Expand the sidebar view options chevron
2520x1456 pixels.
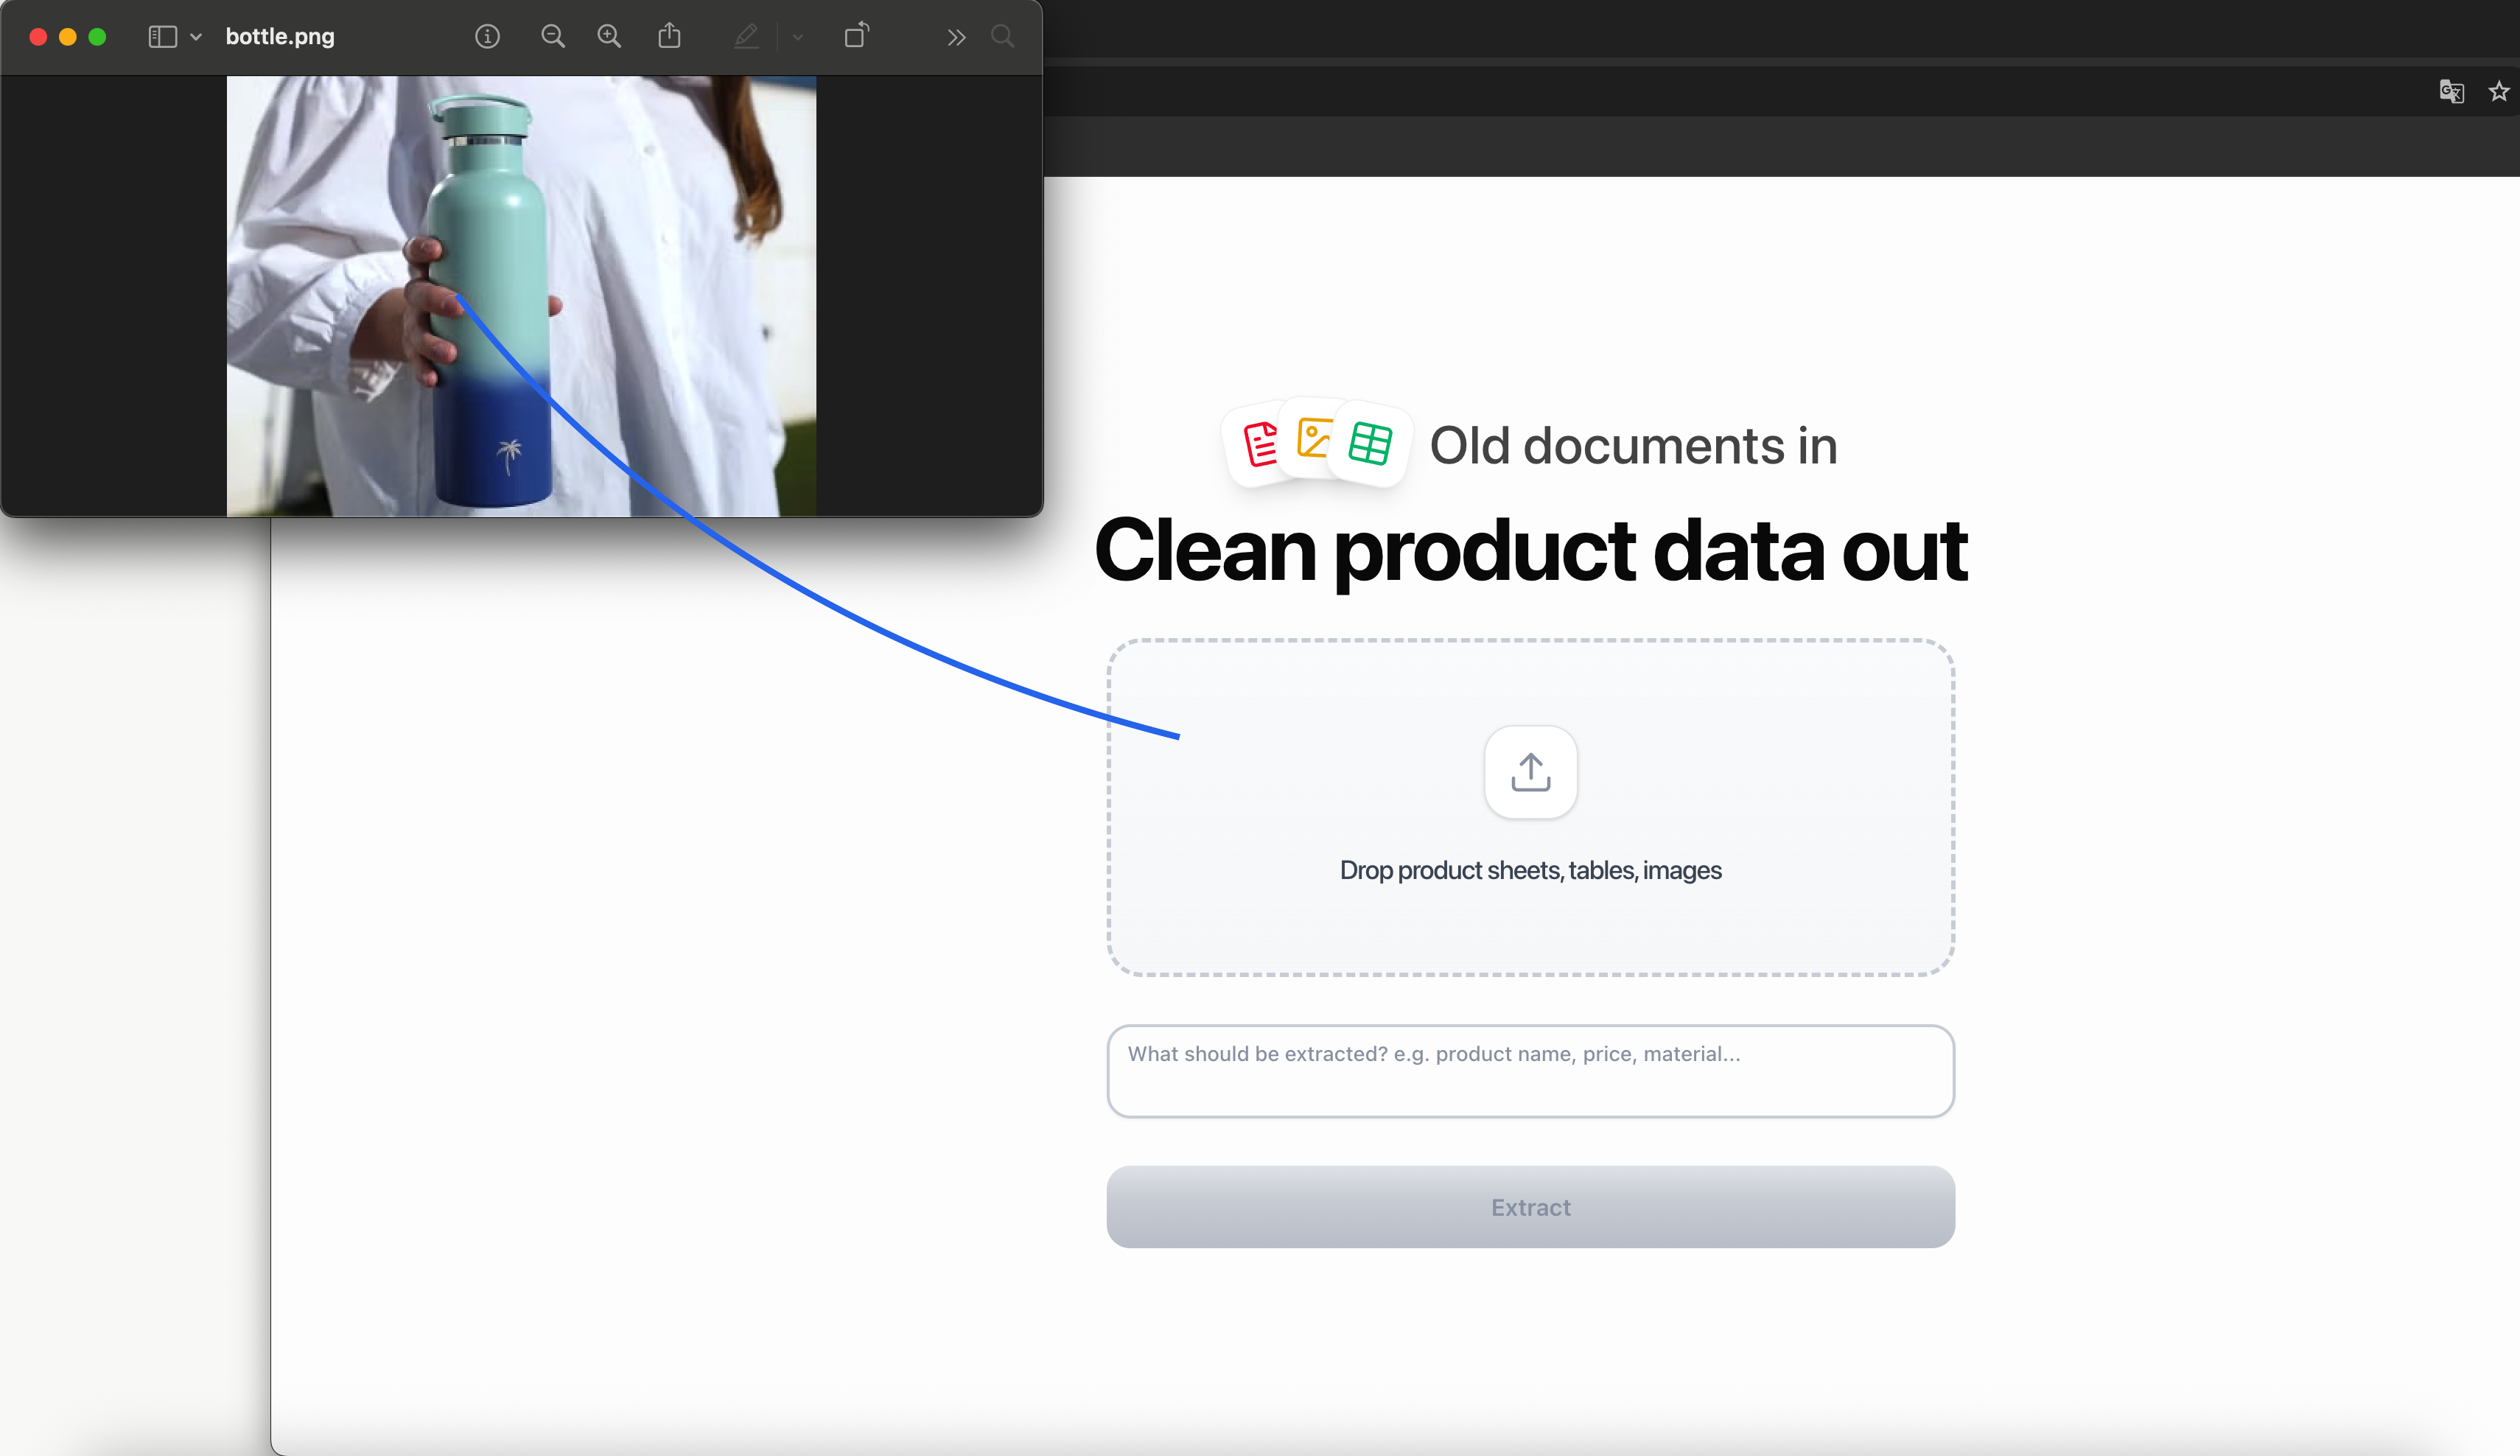coord(196,37)
